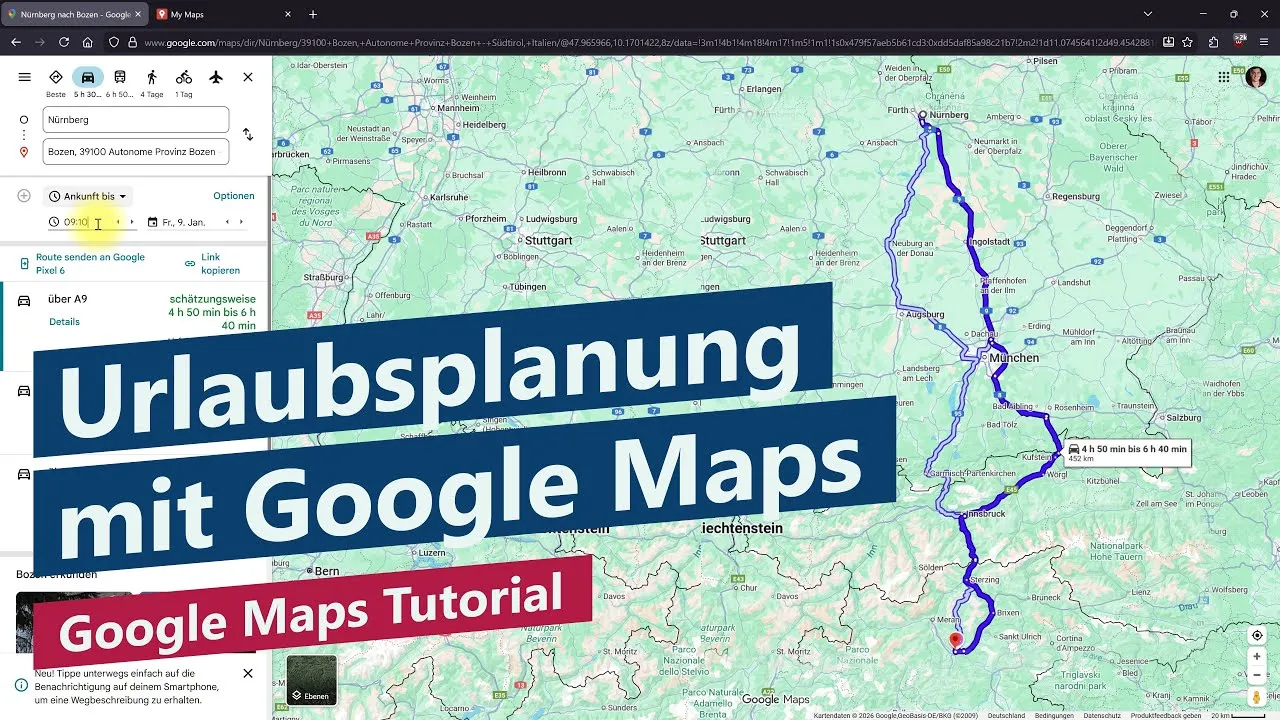Select the public transit travel mode
Image resolution: width=1280 pixels, height=720 pixels.
click(120, 77)
